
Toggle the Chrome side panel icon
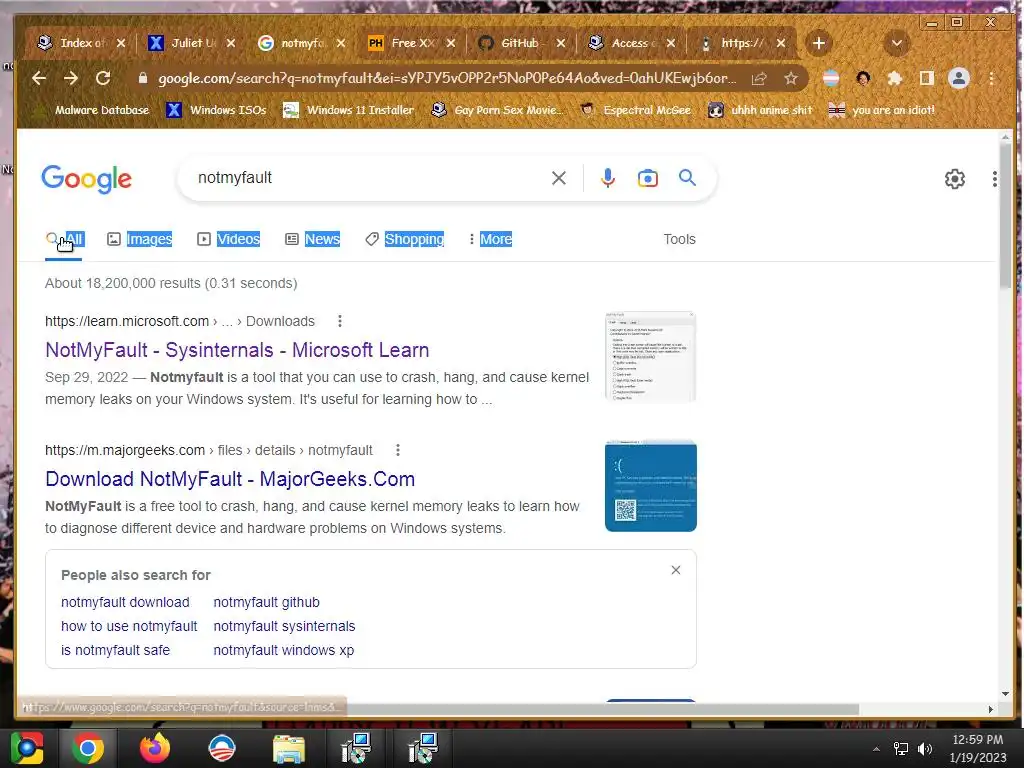tap(927, 78)
